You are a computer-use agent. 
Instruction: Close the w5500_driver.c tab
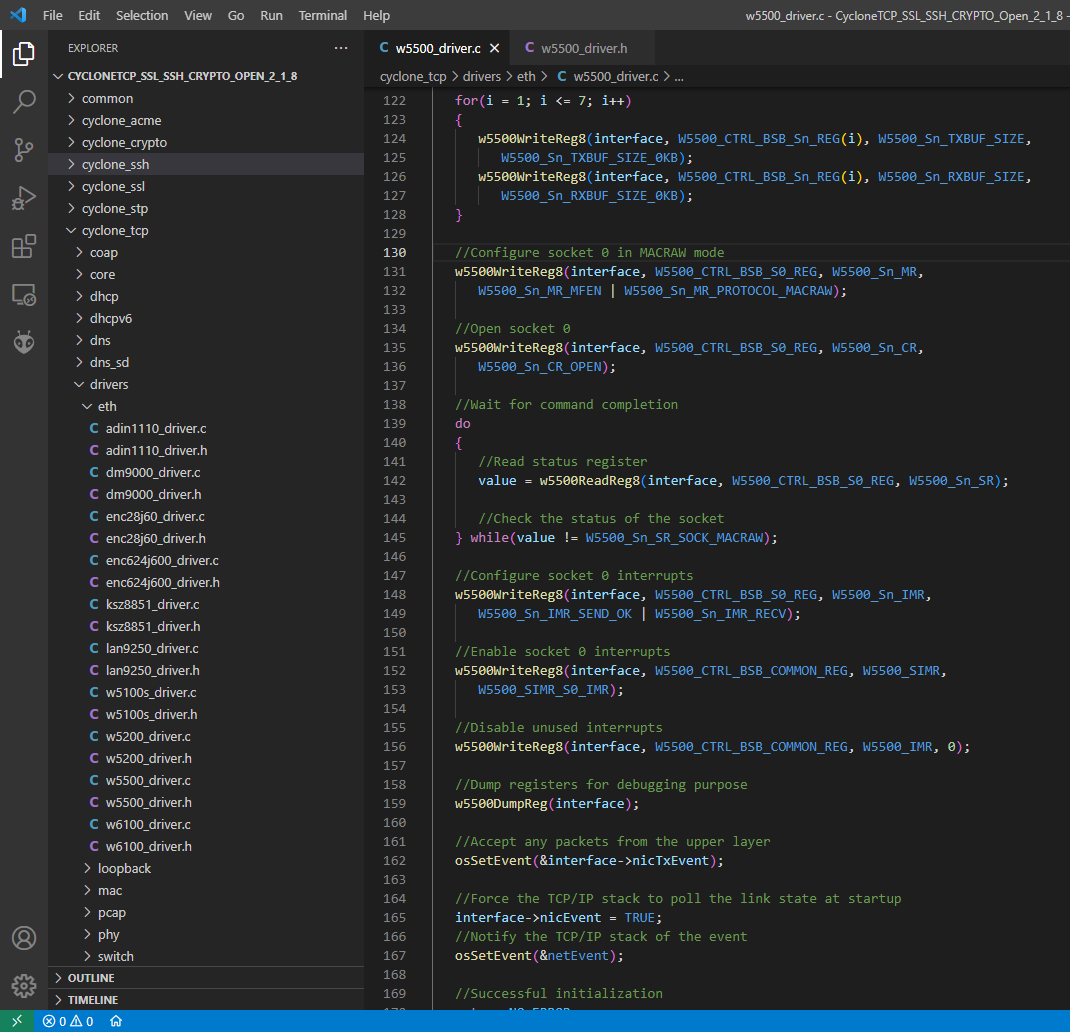[495, 48]
